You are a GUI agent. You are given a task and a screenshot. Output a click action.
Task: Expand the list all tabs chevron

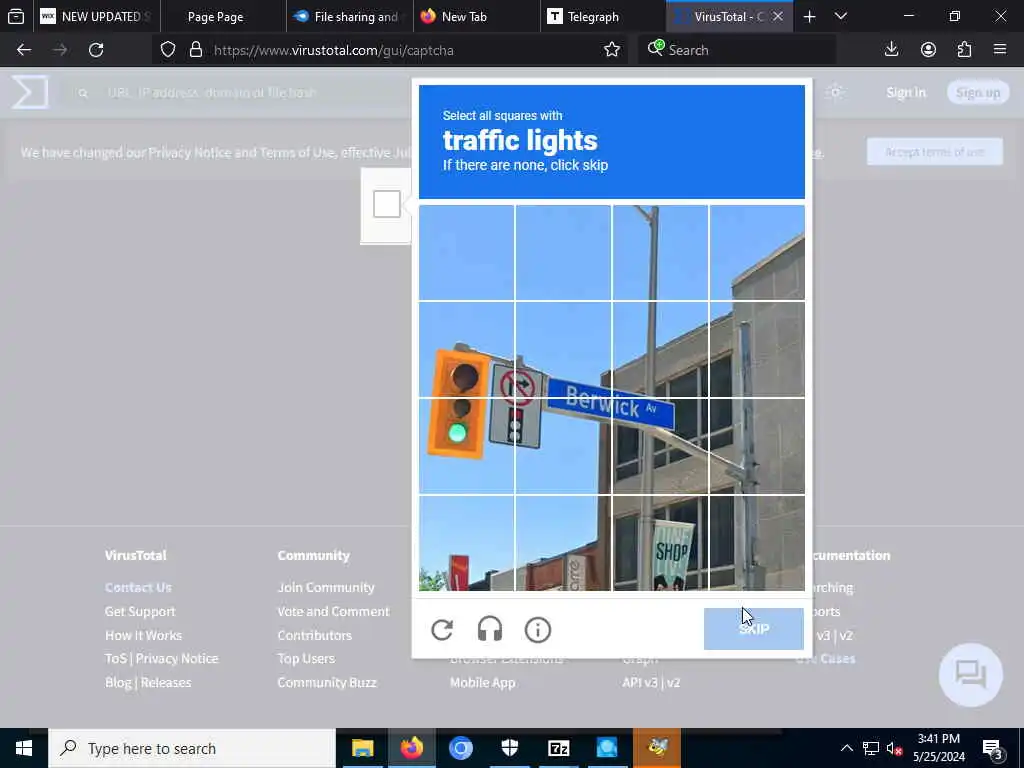(841, 16)
